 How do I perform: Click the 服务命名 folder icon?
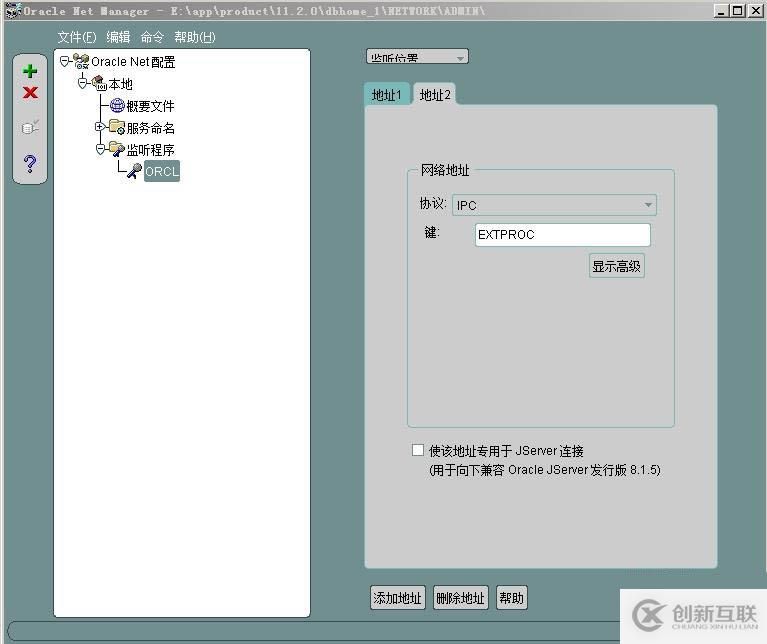(x=117, y=127)
